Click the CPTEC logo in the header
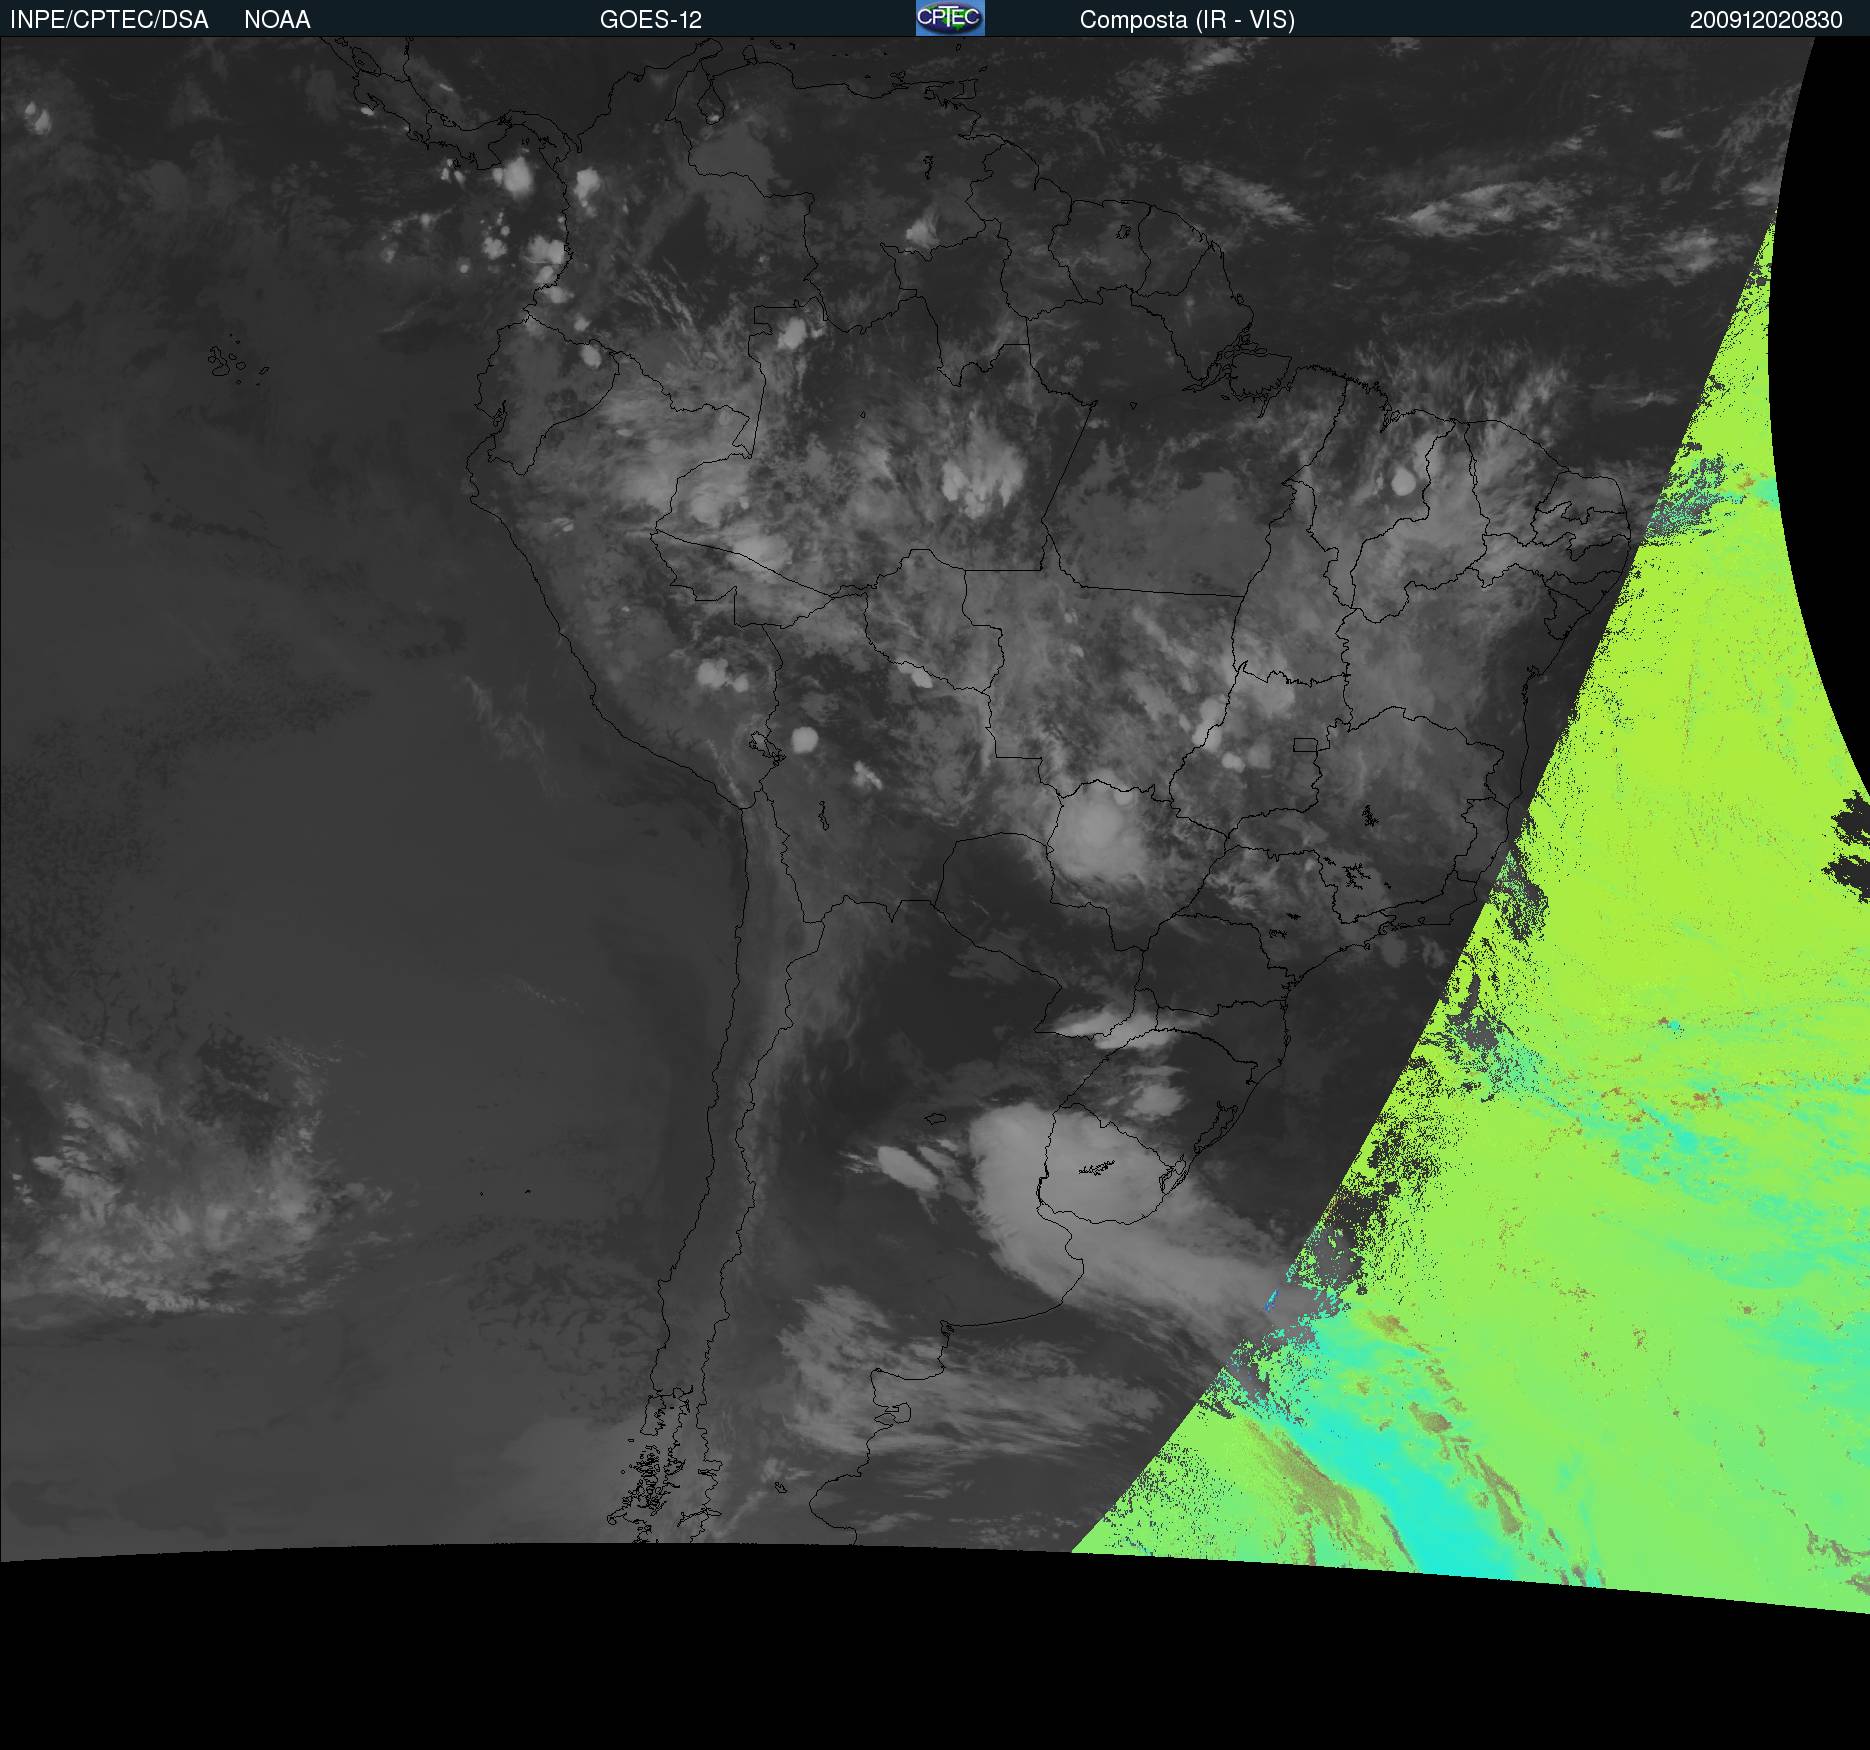The width and height of the screenshot is (1870, 1750). coord(949,18)
